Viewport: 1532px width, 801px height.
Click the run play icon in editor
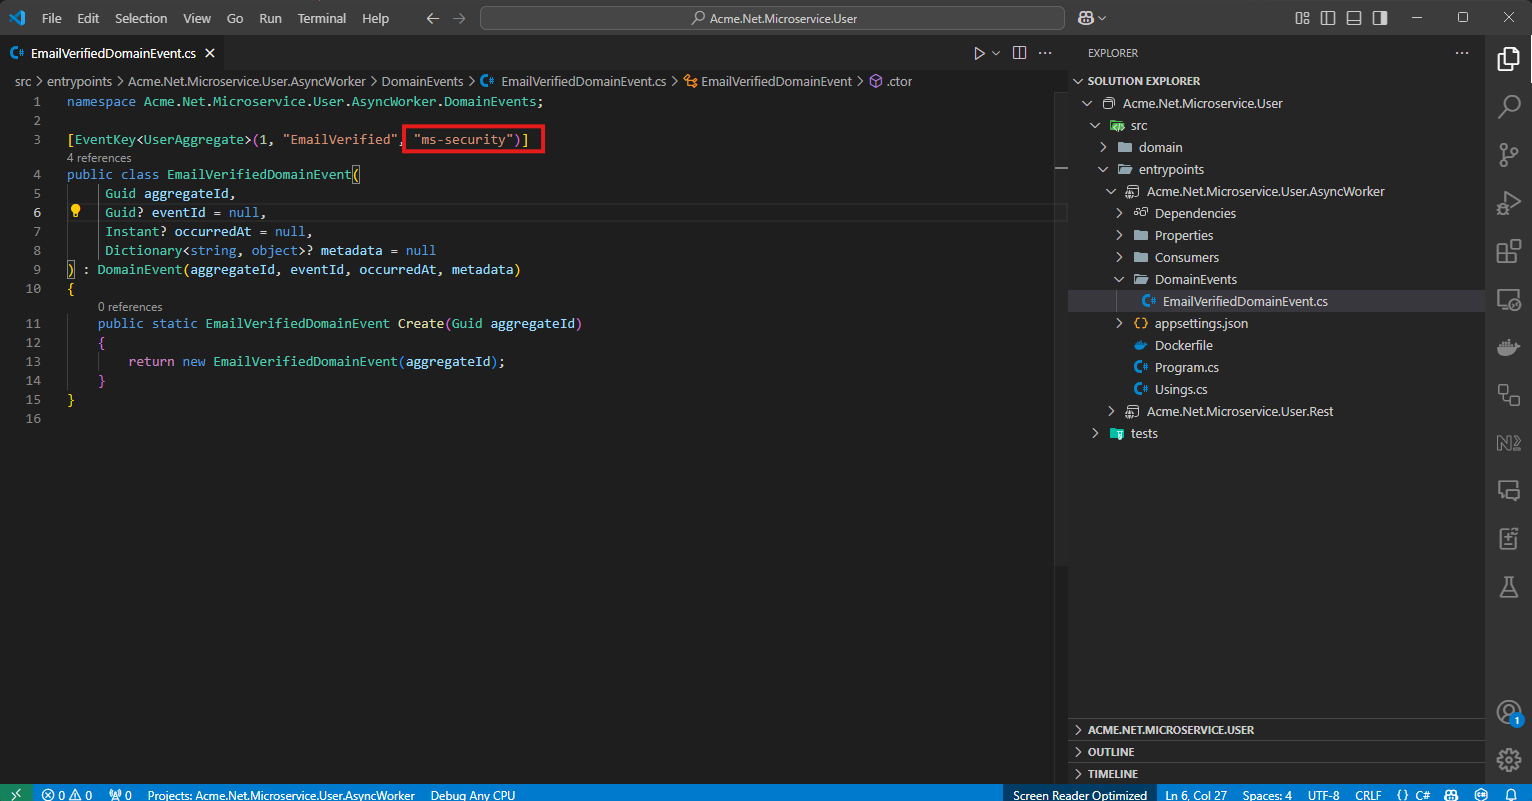pos(979,53)
